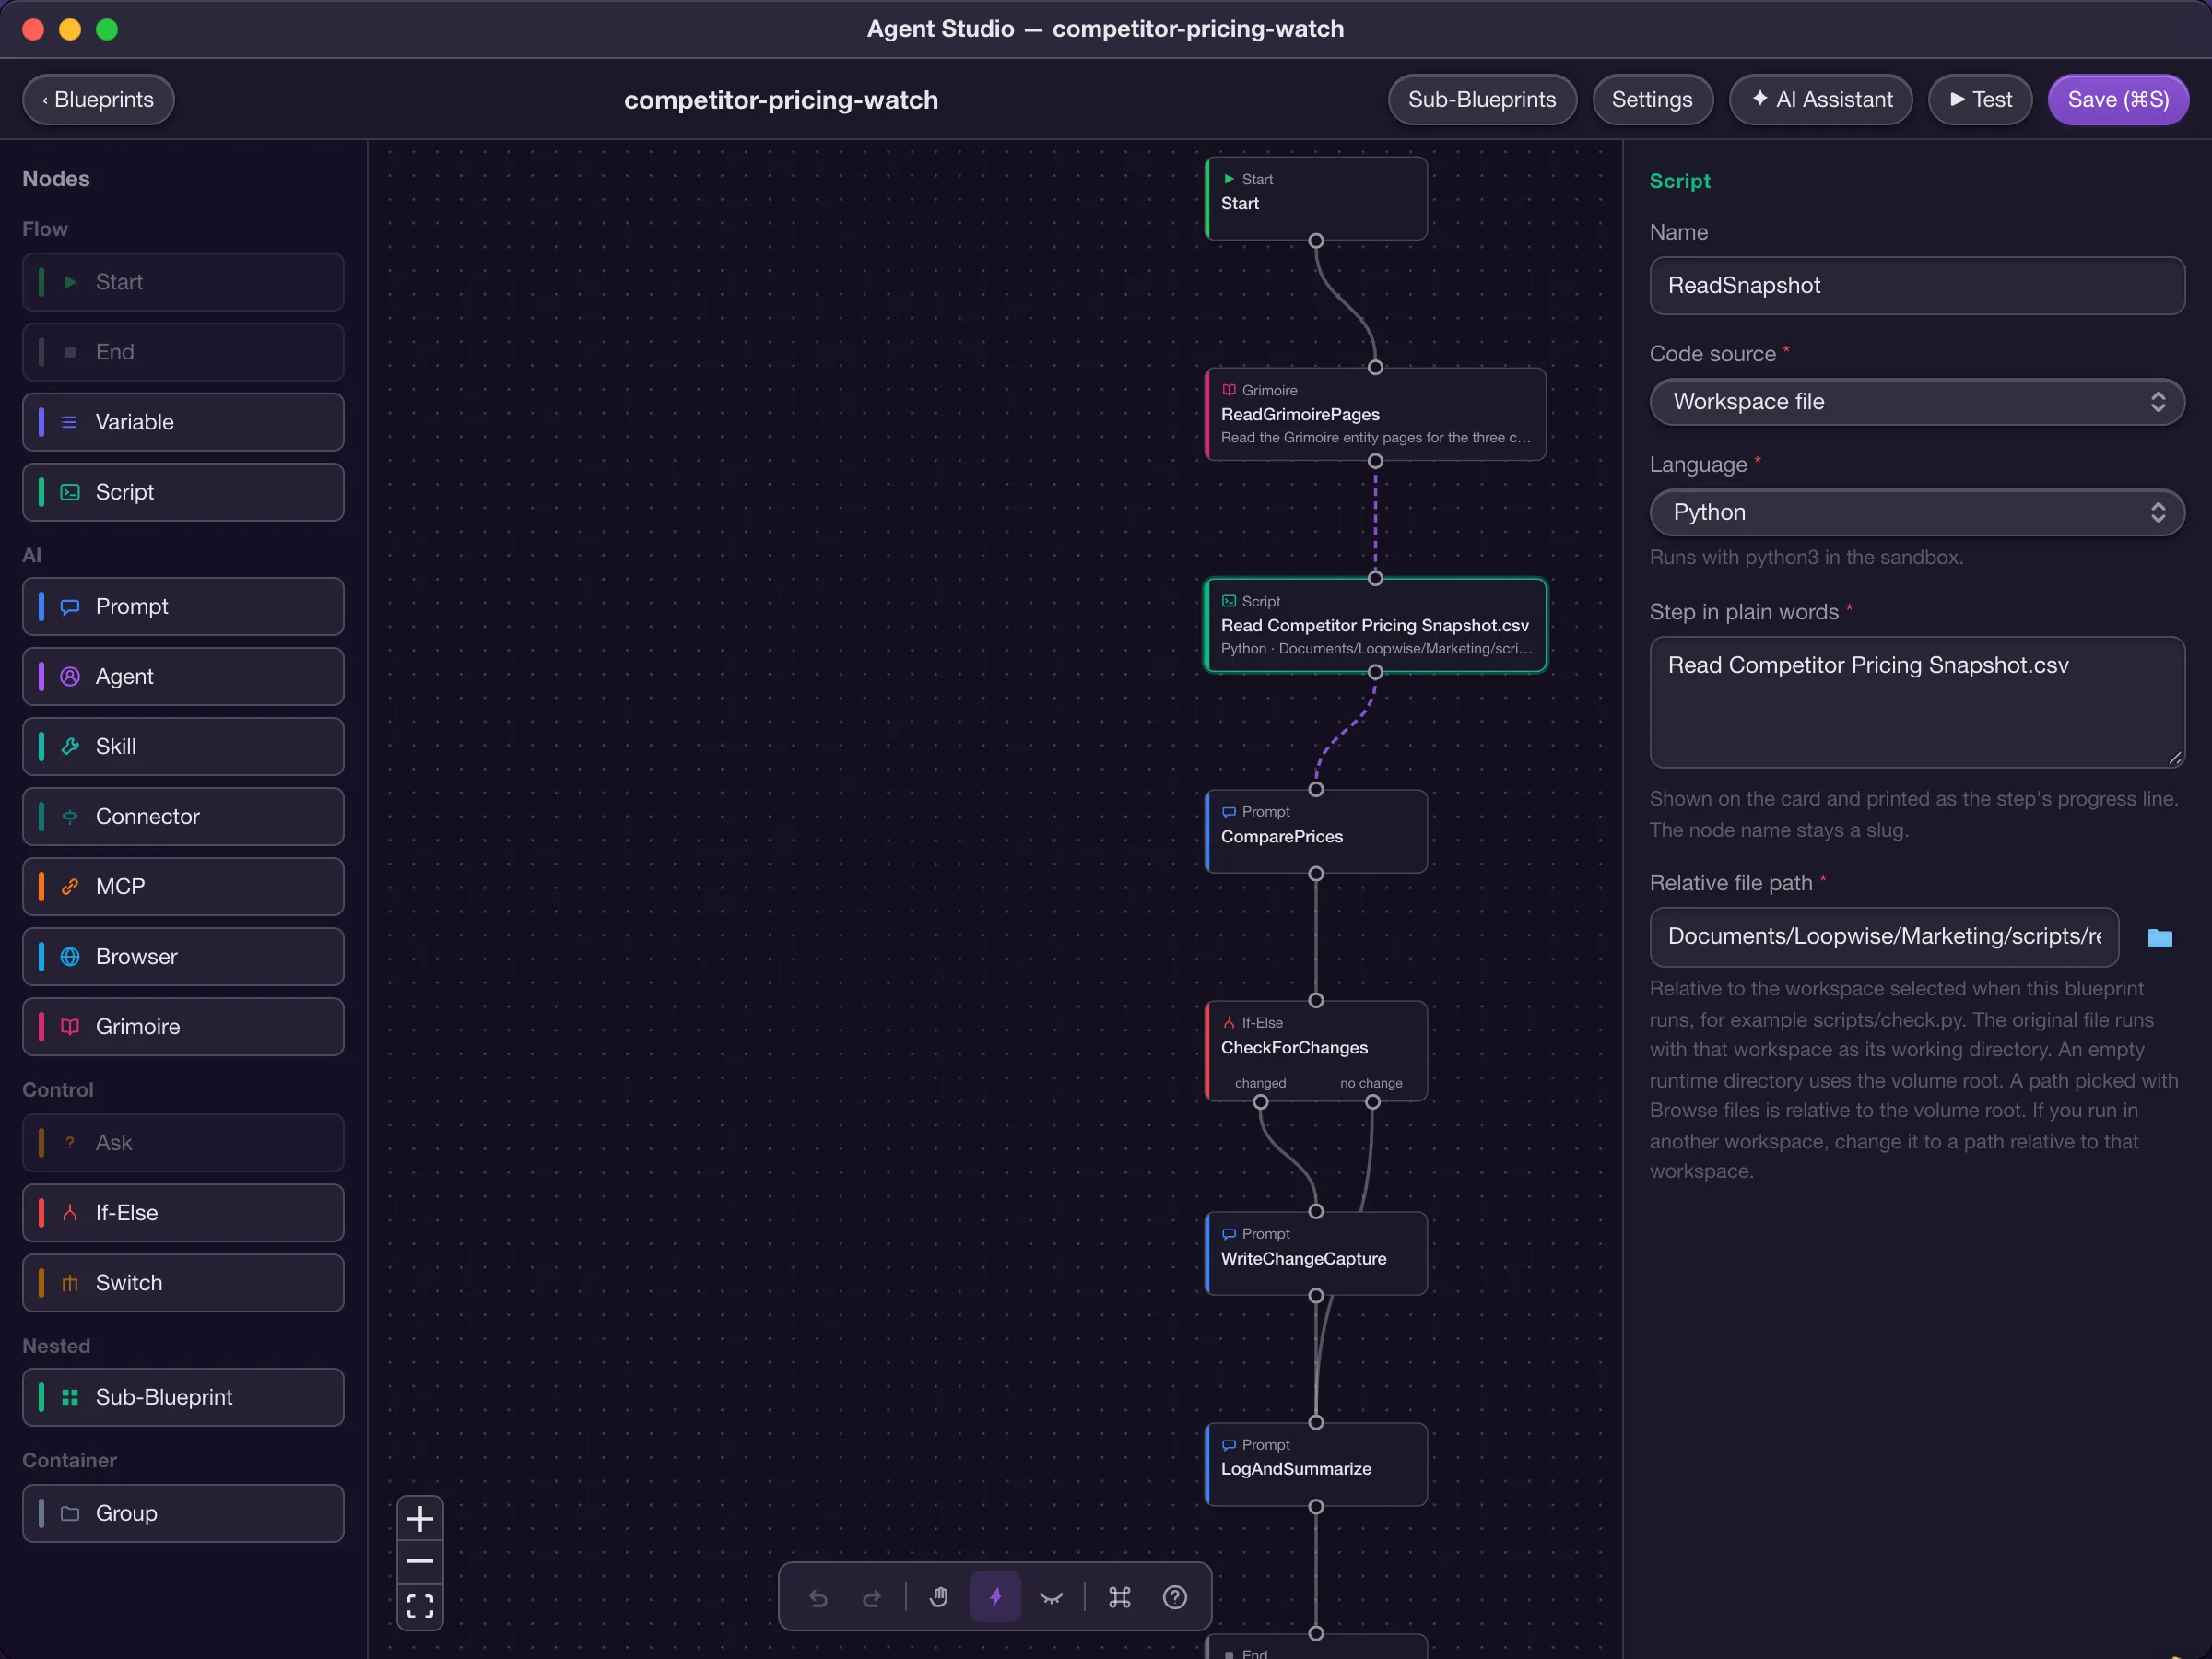The width and height of the screenshot is (2212, 1659).
Task: Select the WriteChangeCapture node on canvas
Action: 1316,1253
